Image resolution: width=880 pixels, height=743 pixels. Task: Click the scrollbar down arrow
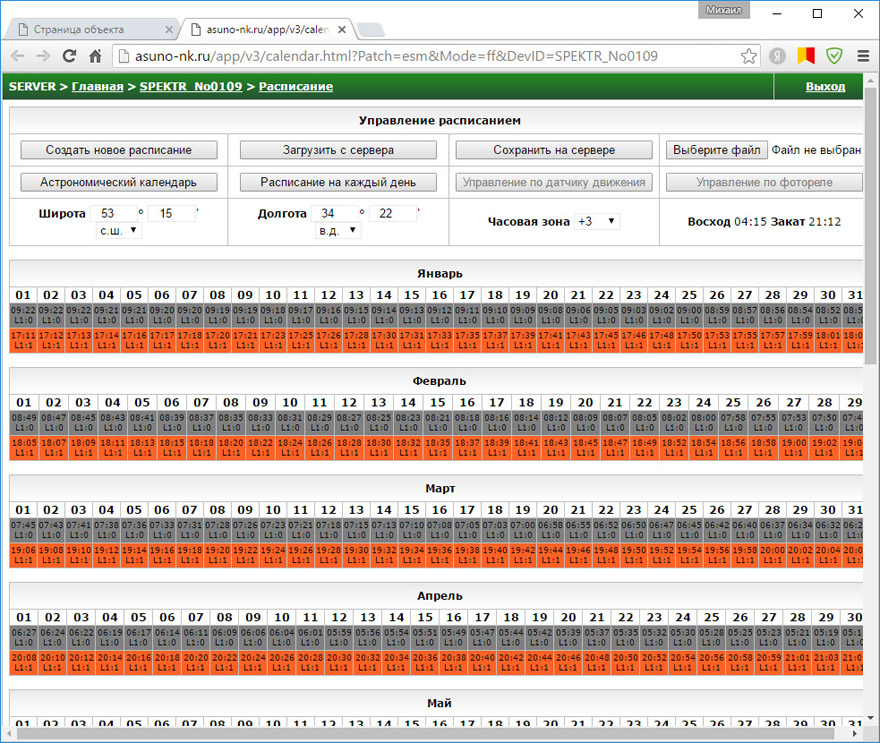coord(870,718)
